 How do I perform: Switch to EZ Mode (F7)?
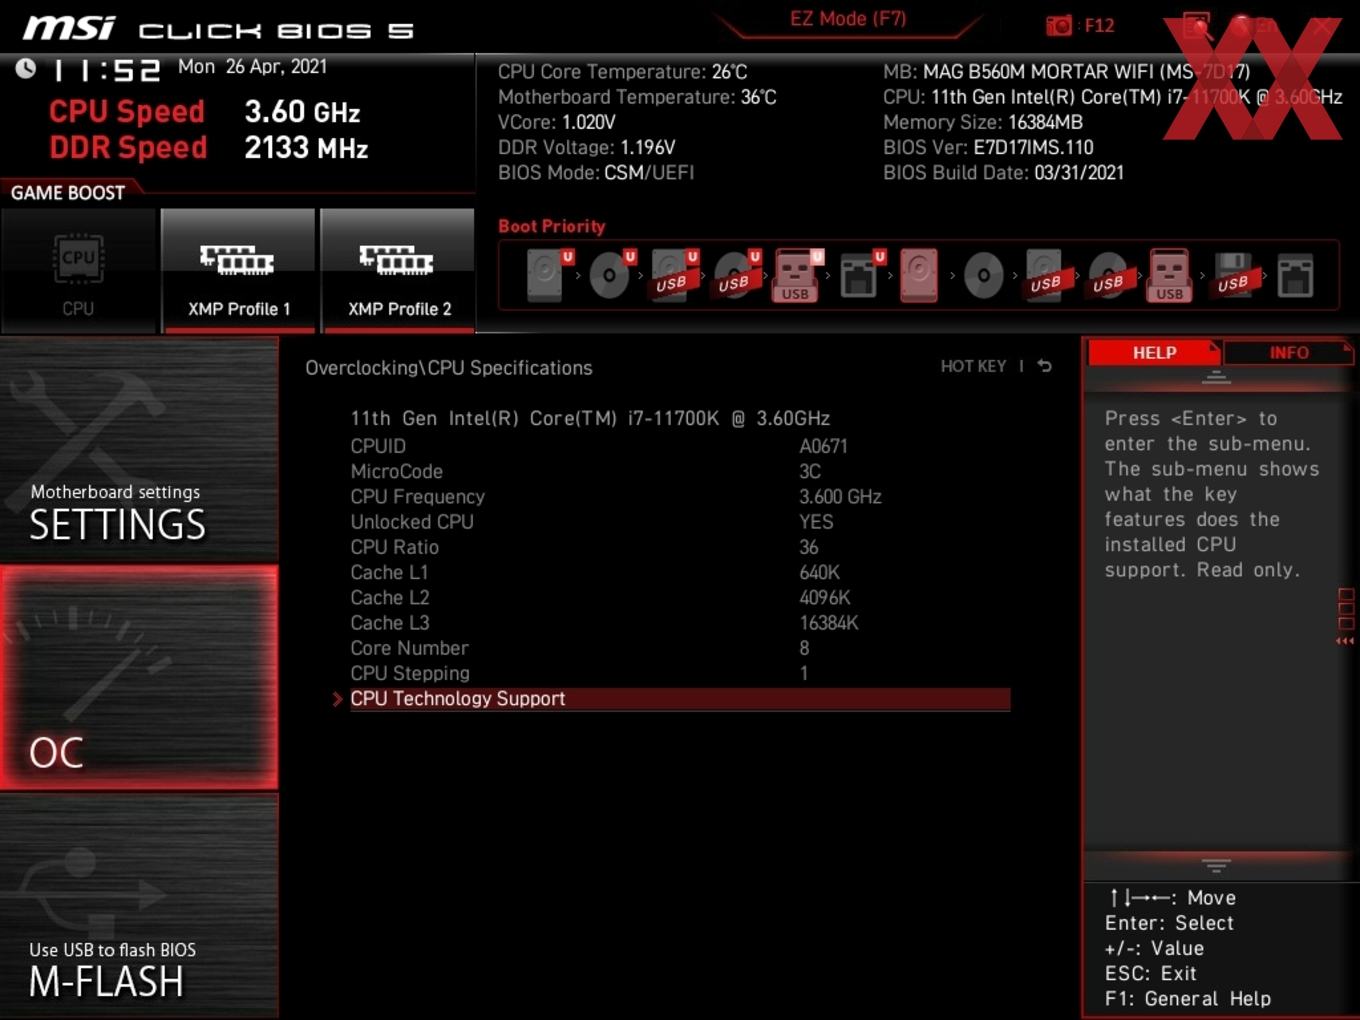848,18
